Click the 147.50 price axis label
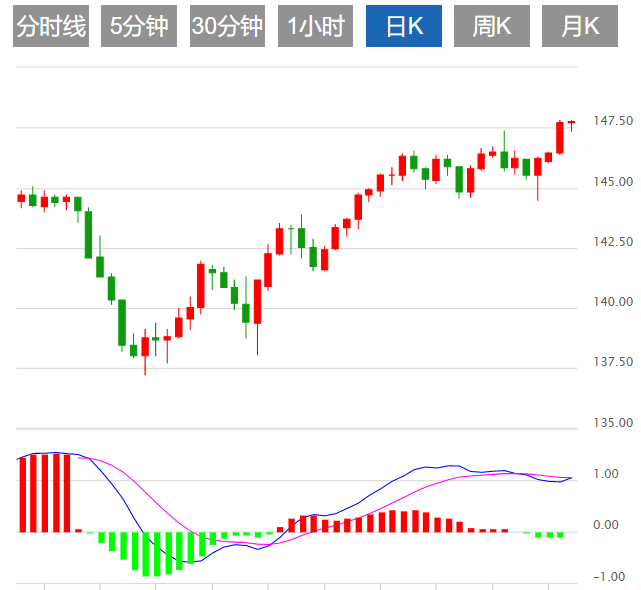Viewport: 641px width, 590px height. (x=613, y=121)
